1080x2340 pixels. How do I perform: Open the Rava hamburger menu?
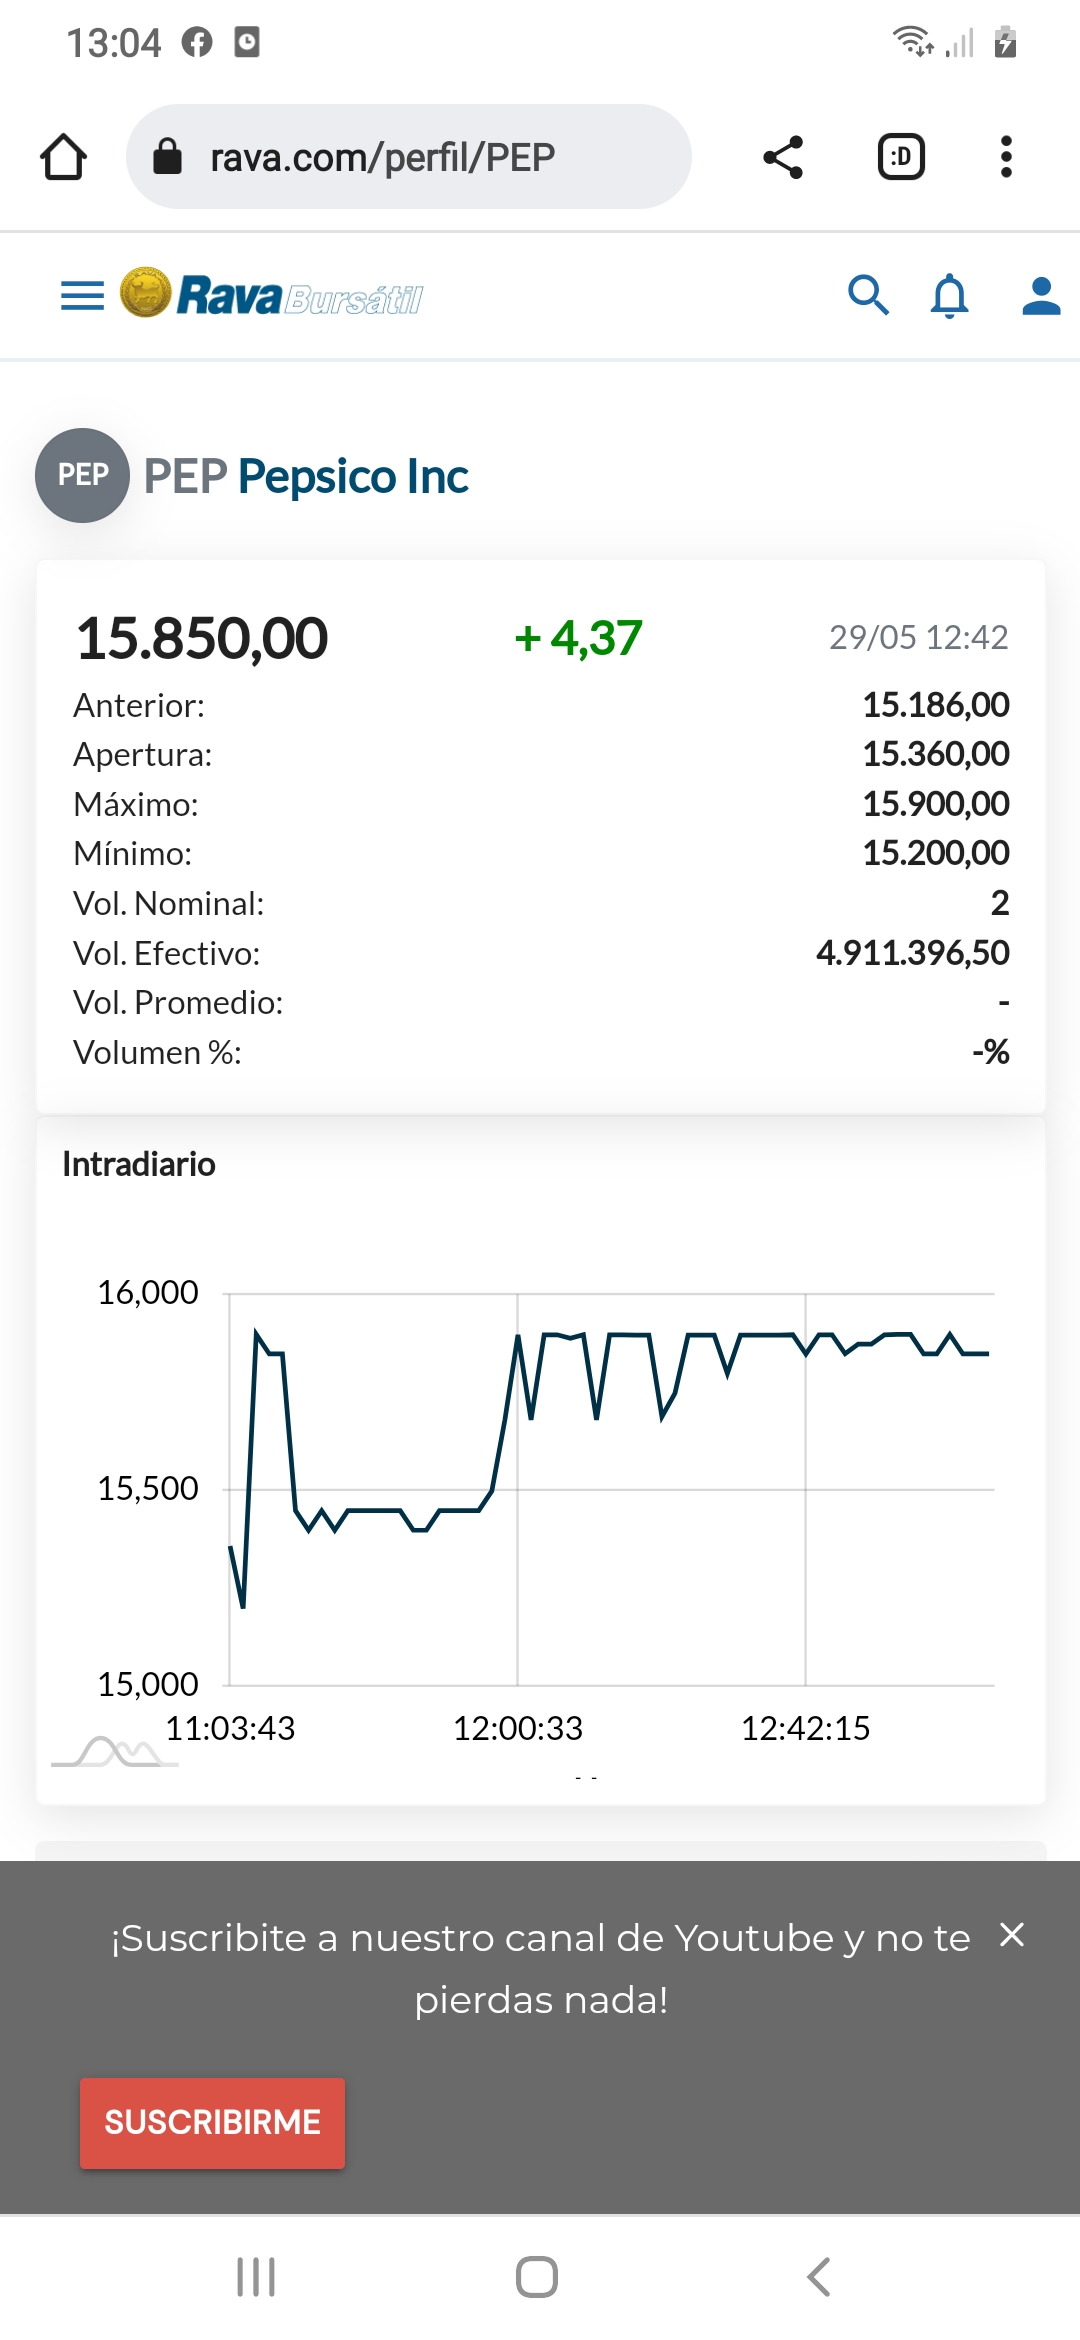[83, 296]
